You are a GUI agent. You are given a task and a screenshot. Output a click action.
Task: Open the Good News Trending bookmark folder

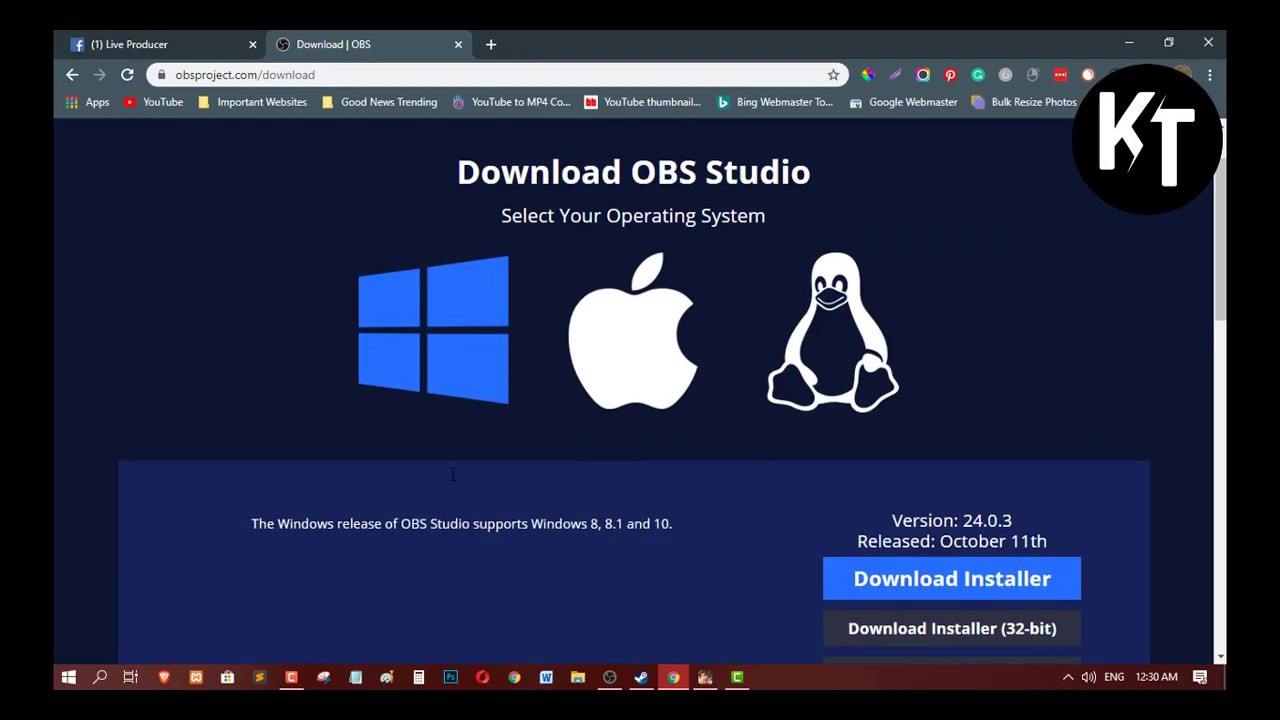coord(379,102)
